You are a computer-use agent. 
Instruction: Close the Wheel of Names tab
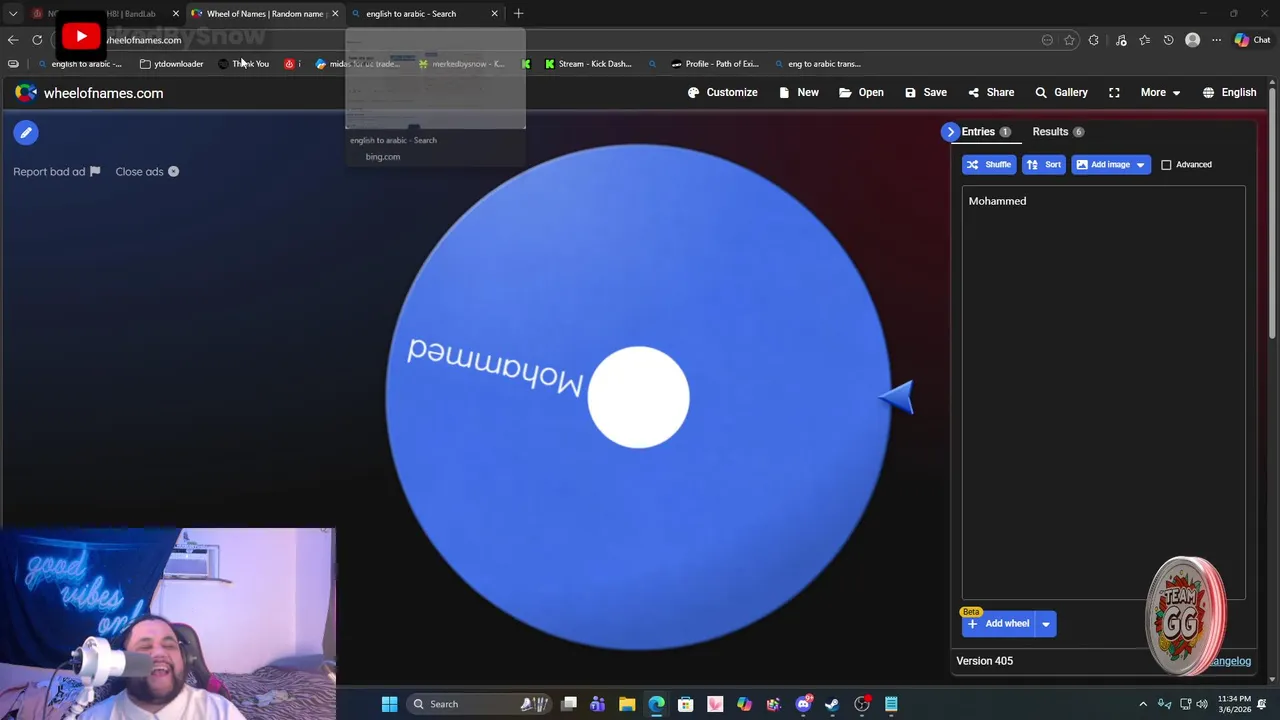(335, 14)
